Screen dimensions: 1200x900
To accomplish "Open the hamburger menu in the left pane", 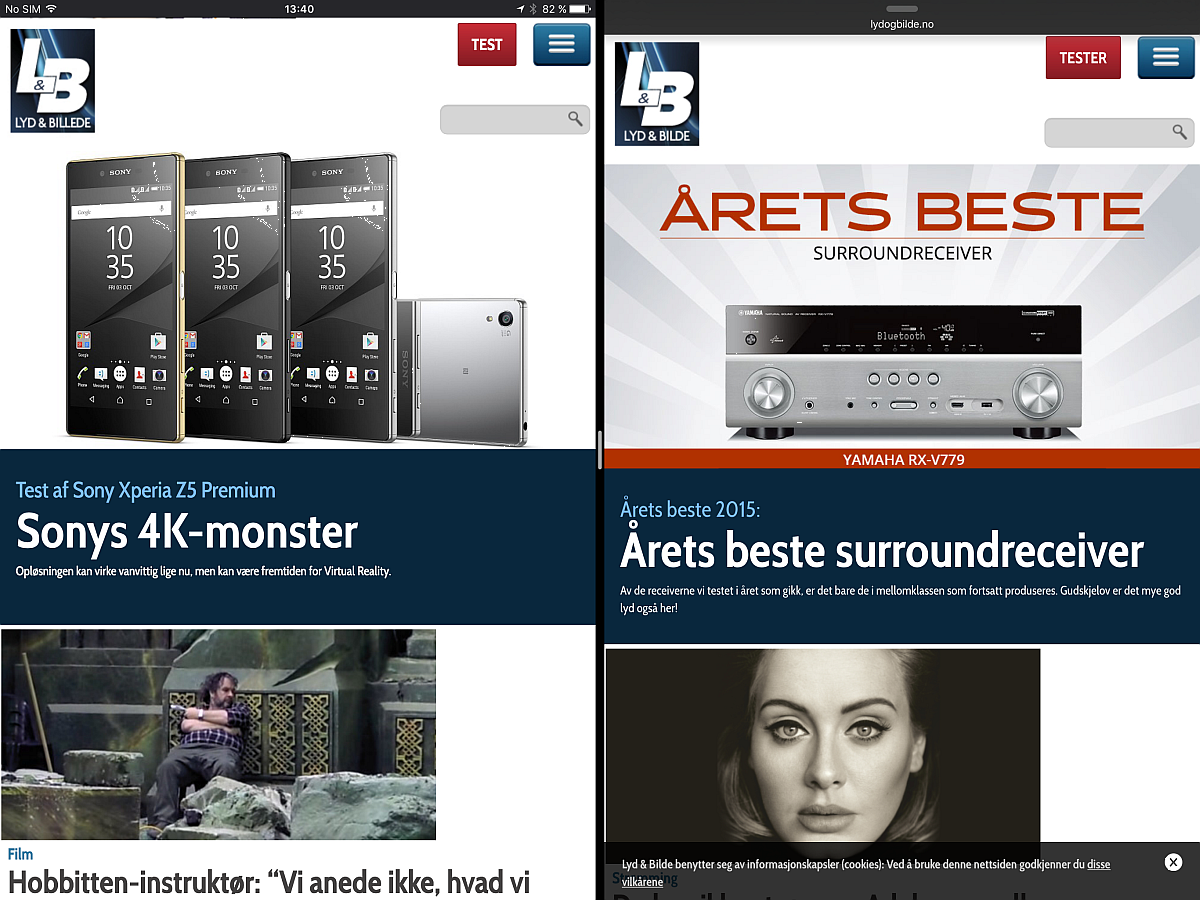I will click(x=561, y=45).
